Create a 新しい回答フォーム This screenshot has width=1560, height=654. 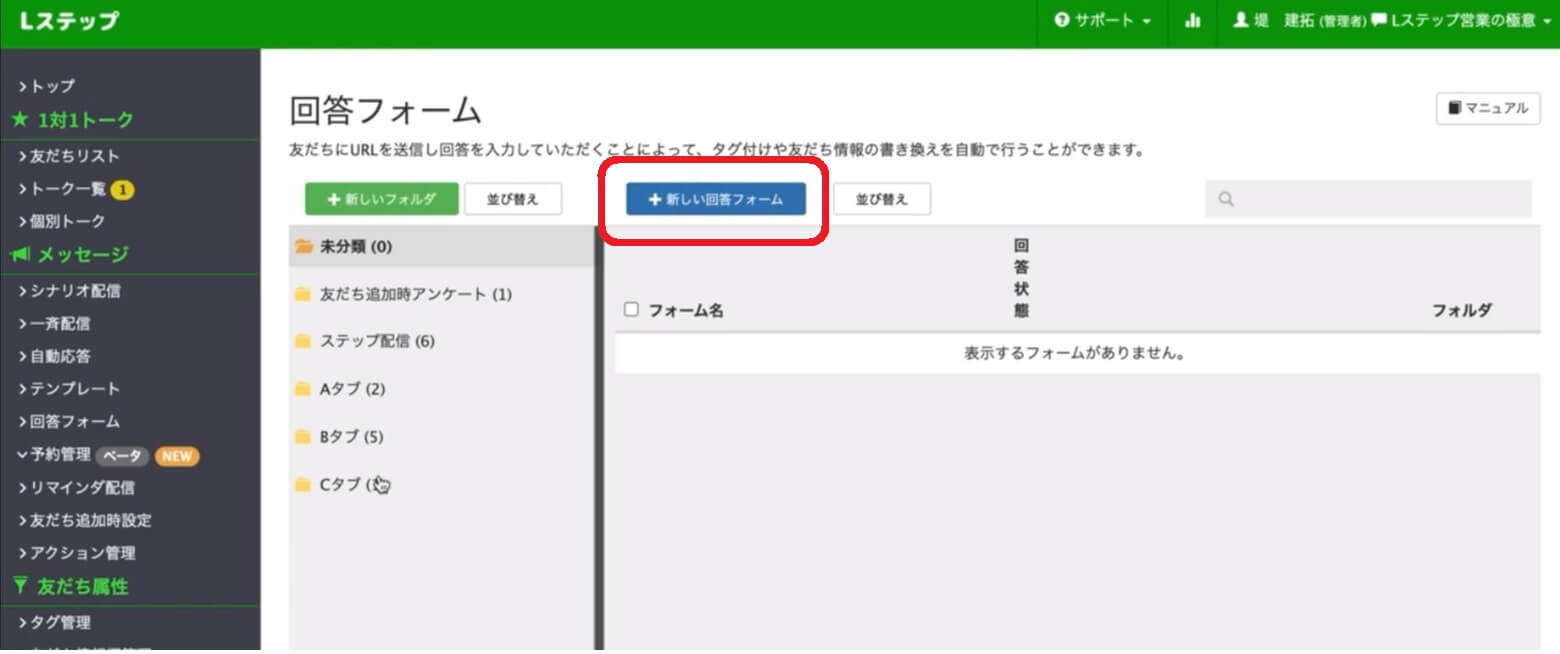[716, 199]
